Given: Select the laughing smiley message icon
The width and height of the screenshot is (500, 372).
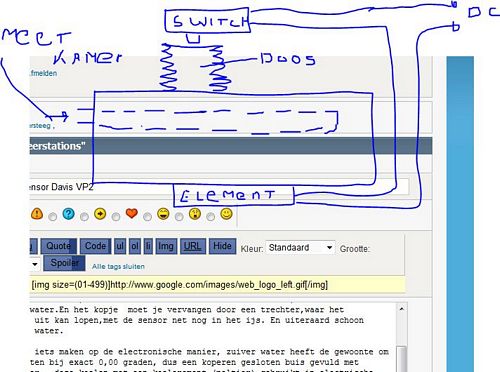Looking at the screenshot, I should tap(163, 214).
